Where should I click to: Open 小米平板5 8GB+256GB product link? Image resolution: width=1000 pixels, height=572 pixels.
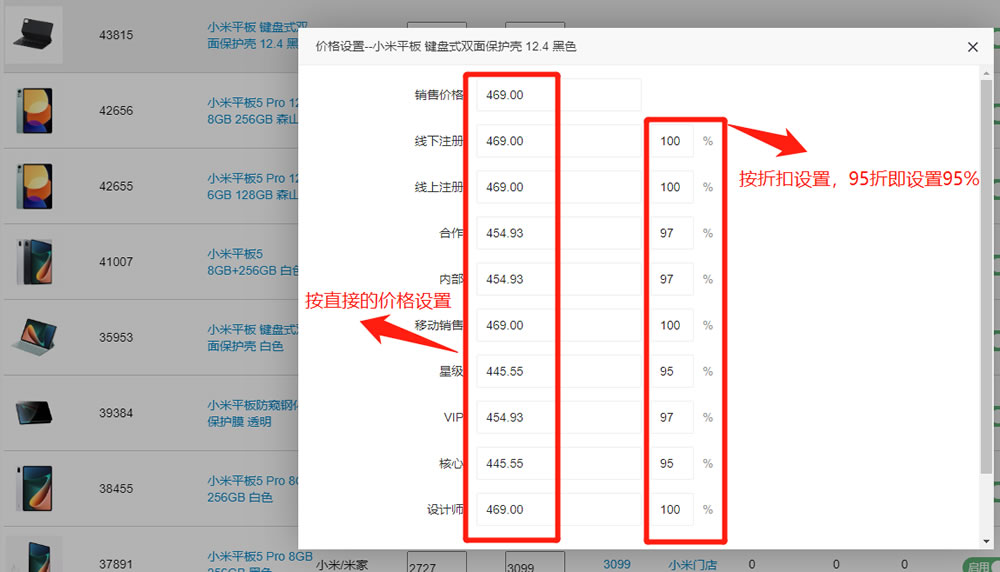[x=253, y=262]
